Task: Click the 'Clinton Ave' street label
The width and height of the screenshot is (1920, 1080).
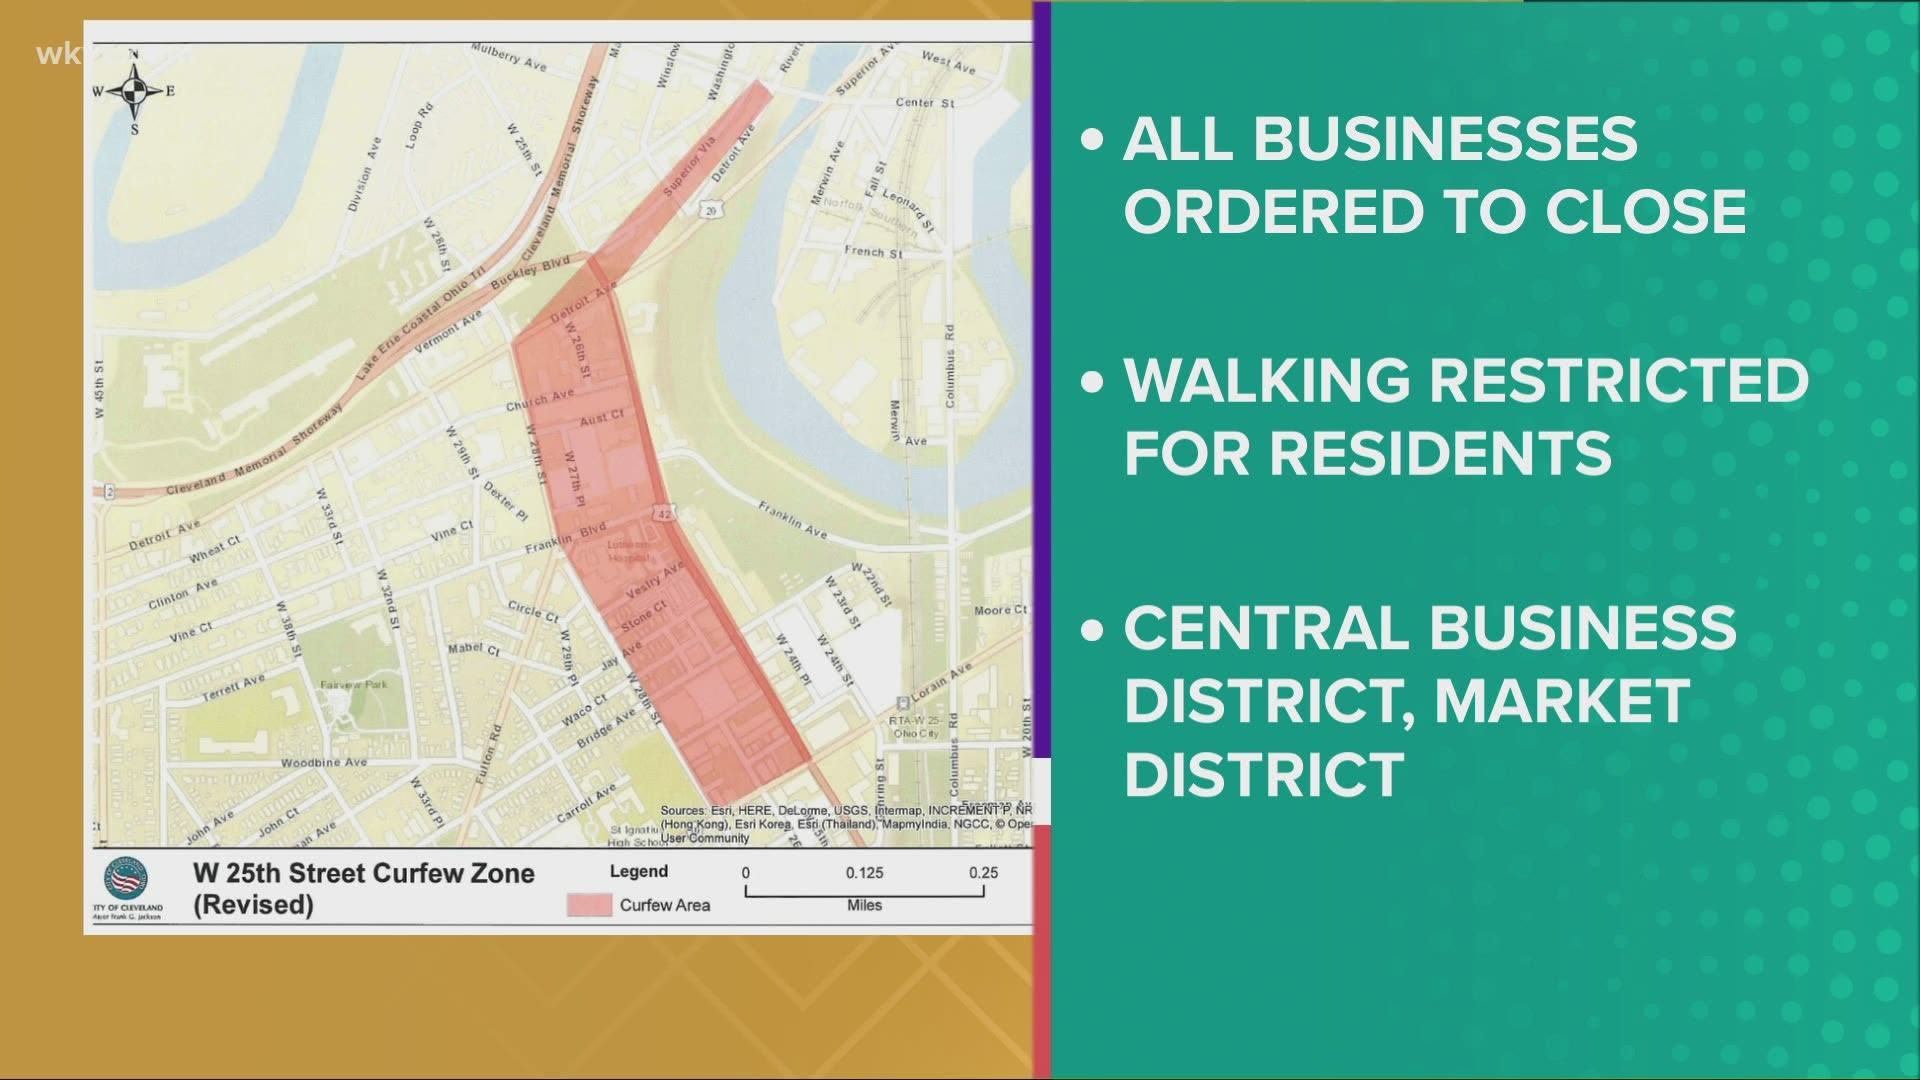Action: 182,595
